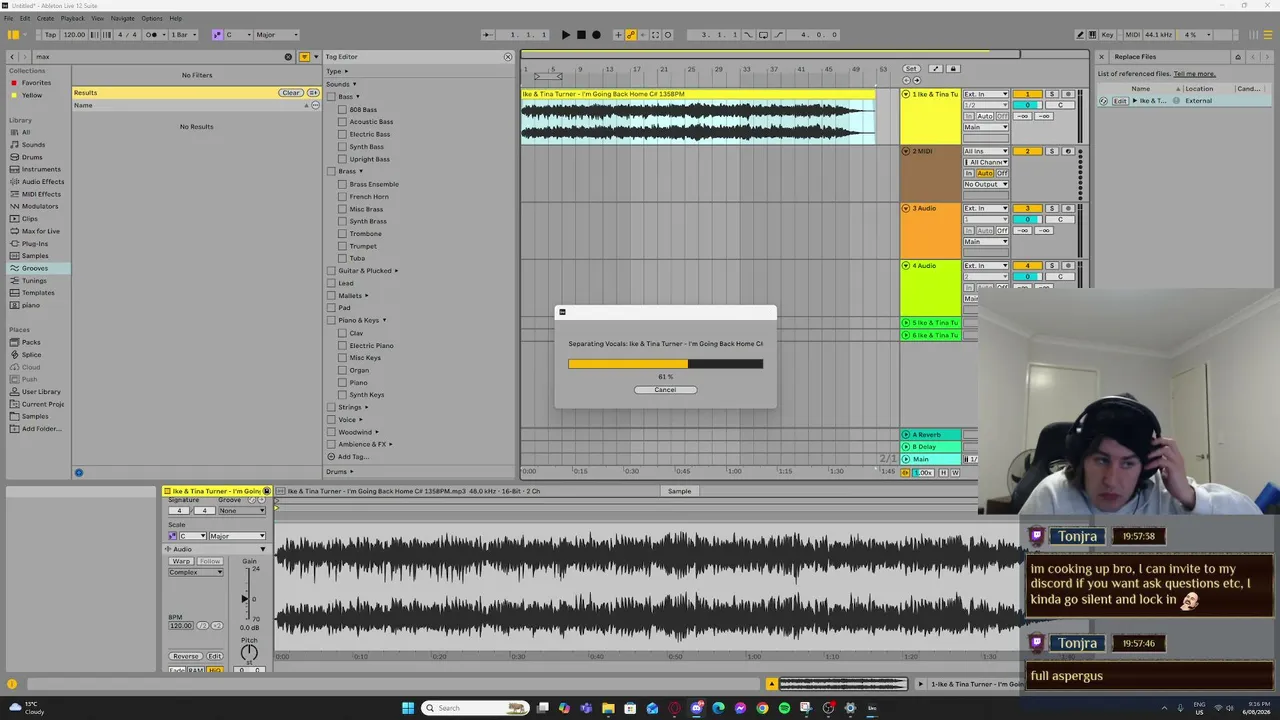Lock the arrangement with the padlock icon
This screenshot has height=720, width=1280.
pos(953,69)
